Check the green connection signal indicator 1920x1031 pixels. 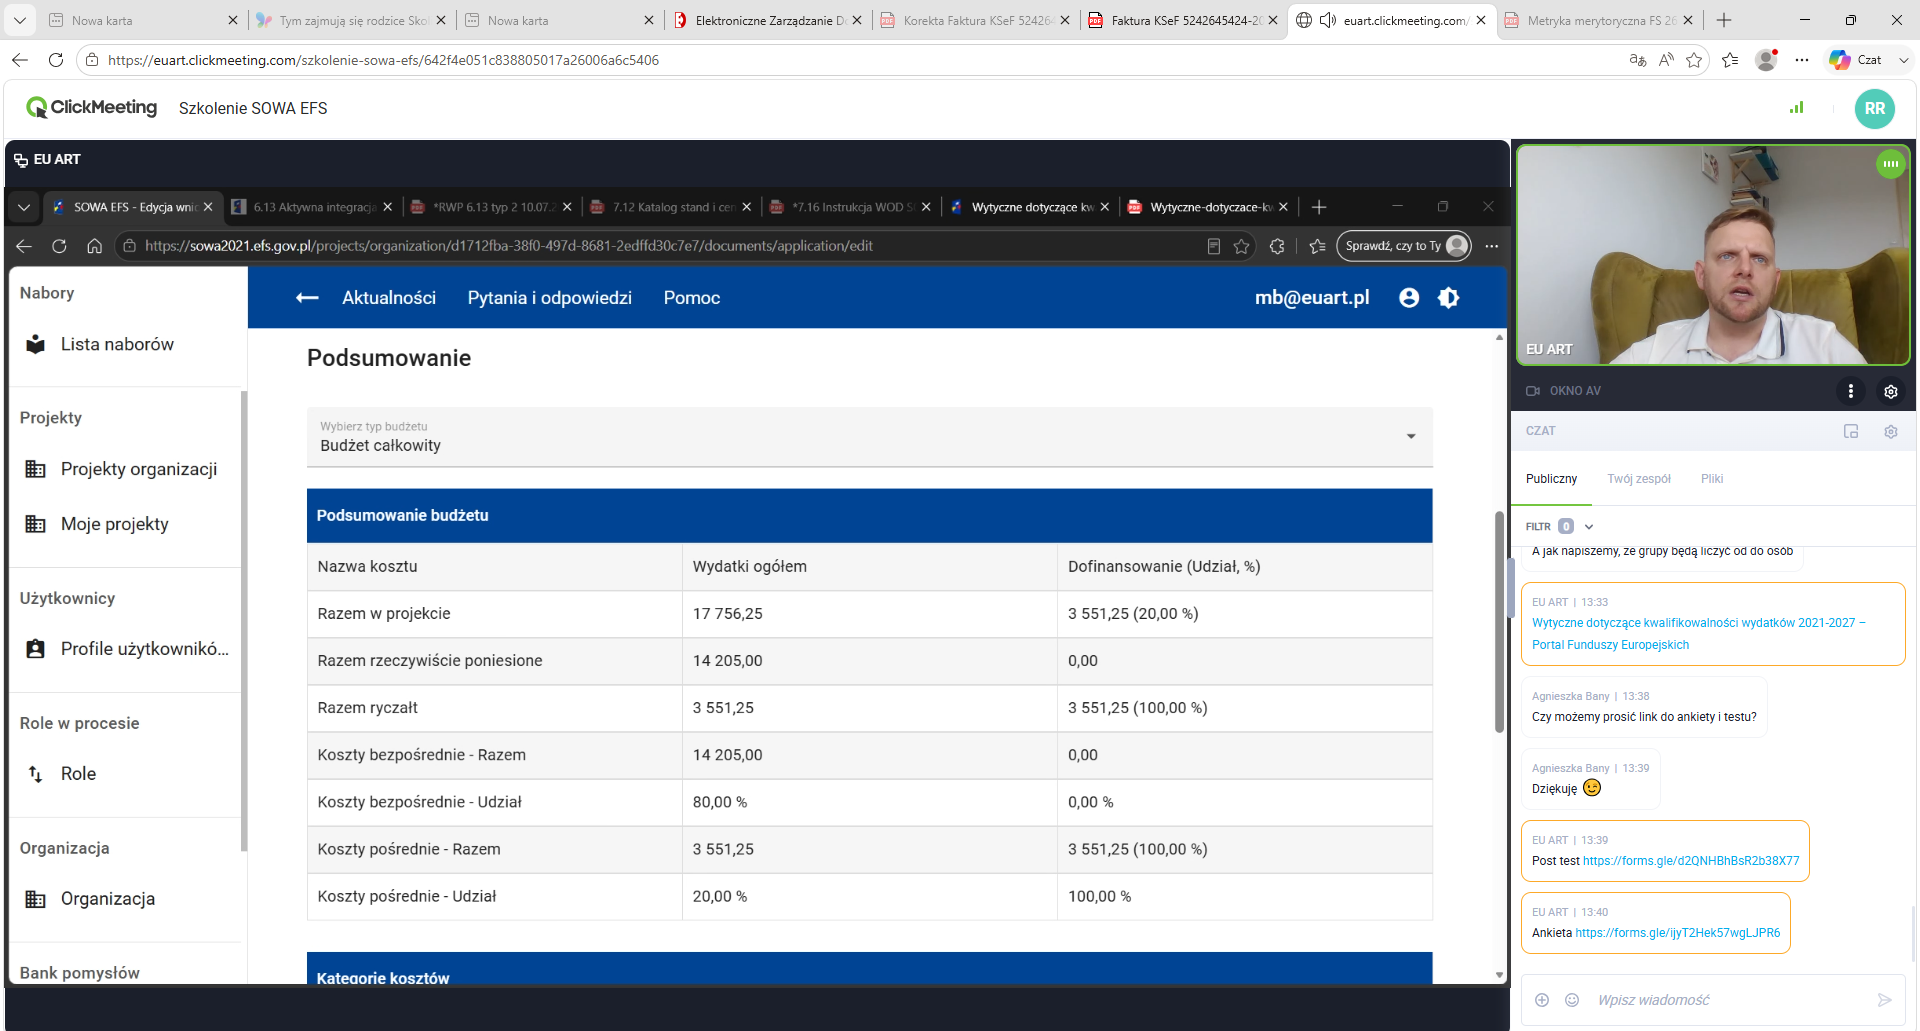[x=1797, y=107]
